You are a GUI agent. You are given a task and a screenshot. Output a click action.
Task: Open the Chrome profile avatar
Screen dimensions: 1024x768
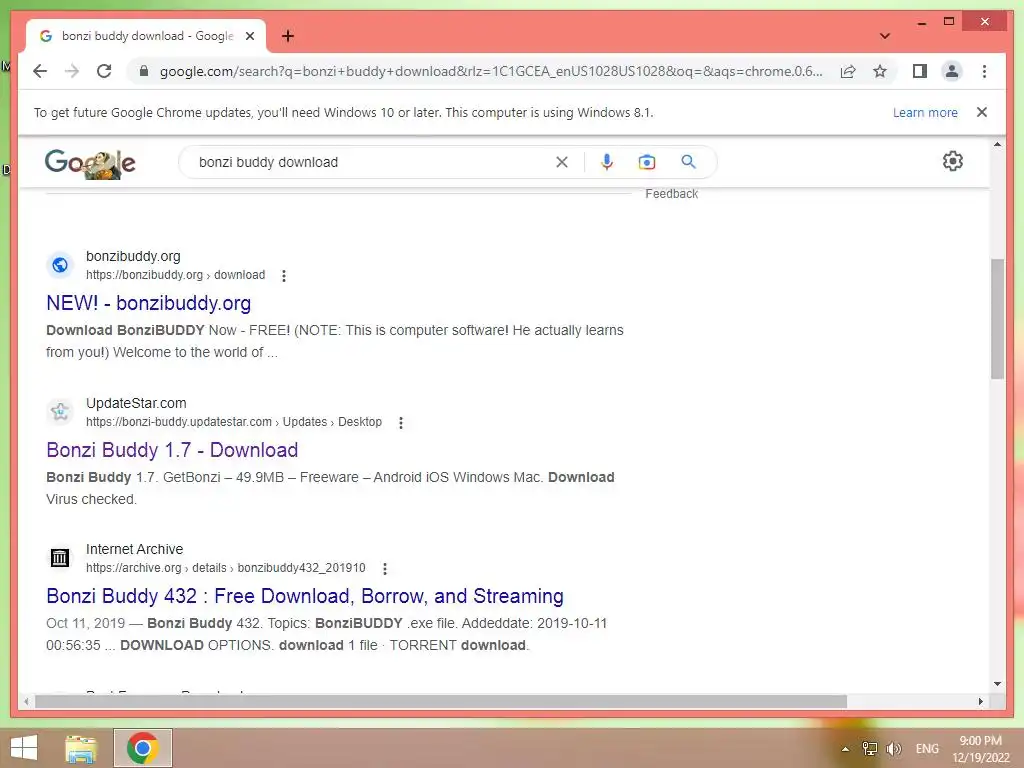952,71
